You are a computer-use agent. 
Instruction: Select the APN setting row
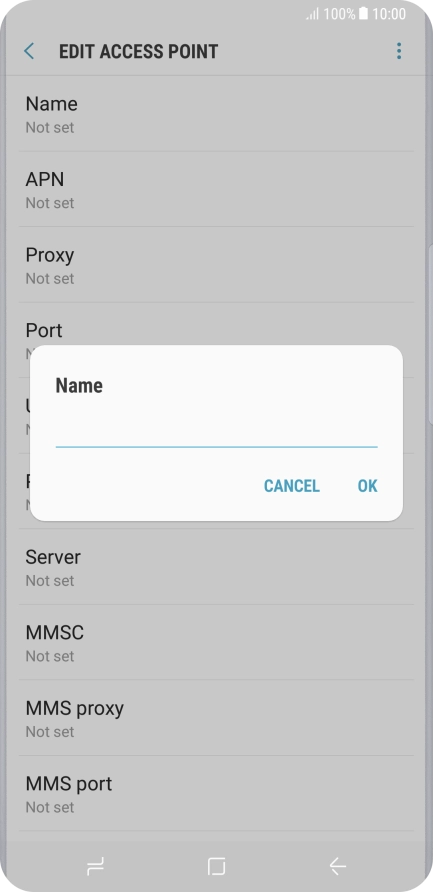(x=216, y=189)
